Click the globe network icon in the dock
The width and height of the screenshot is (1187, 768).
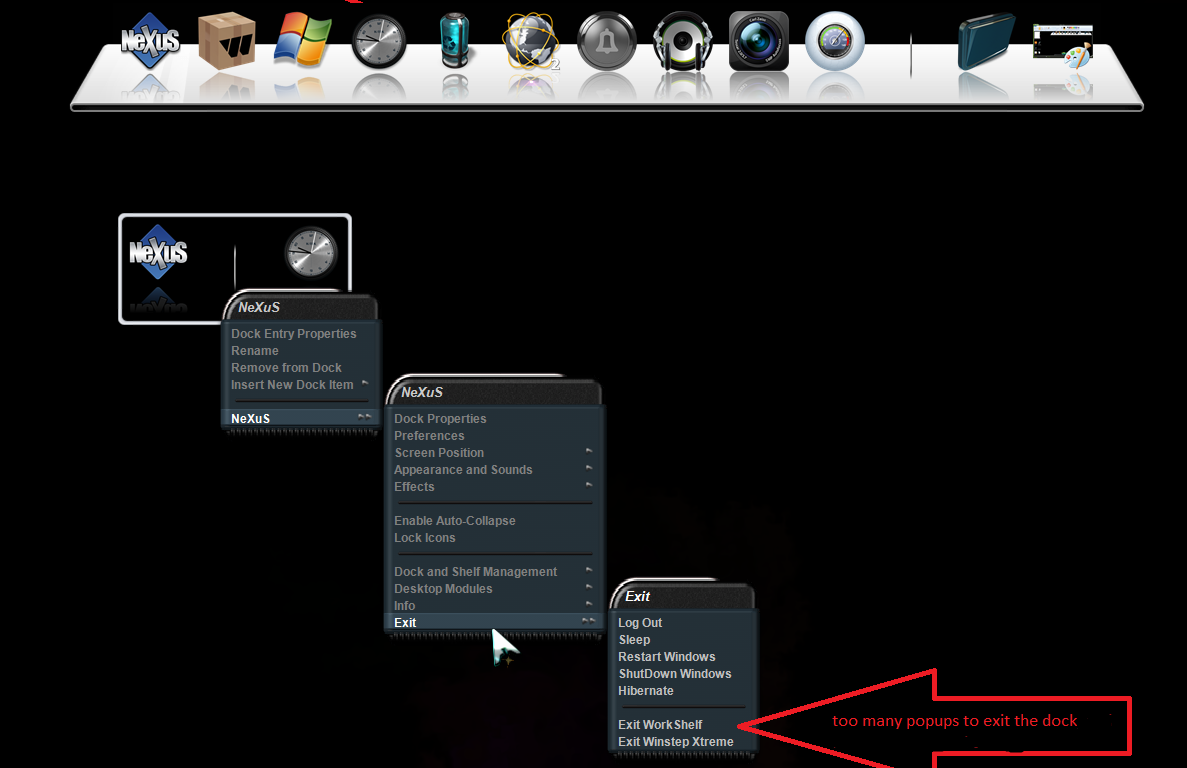click(531, 42)
